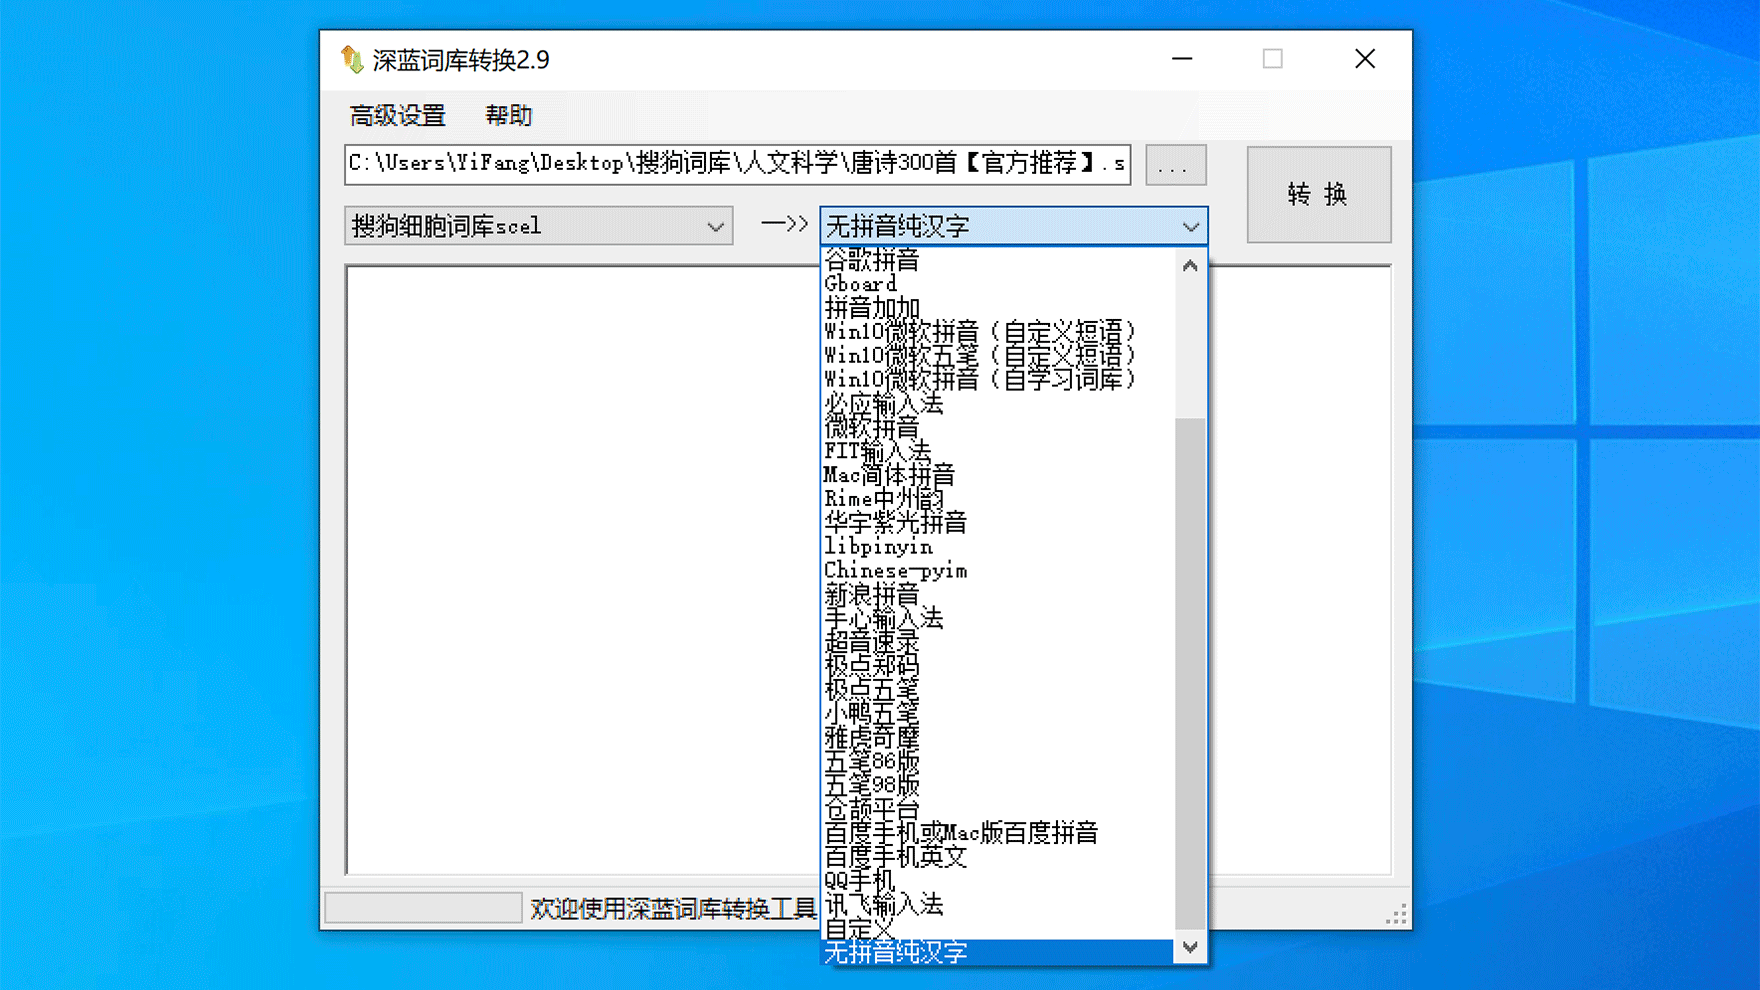Select 极点郑码 from the list
The image size is (1760, 990).
point(997,666)
